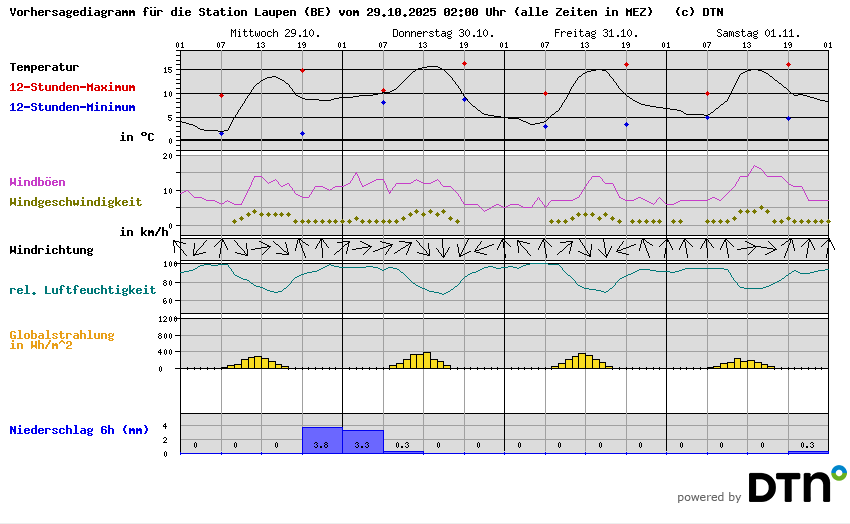The height and width of the screenshot is (524, 850).
Task: Click the Globalstrahlung legend label
Action: point(62,336)
